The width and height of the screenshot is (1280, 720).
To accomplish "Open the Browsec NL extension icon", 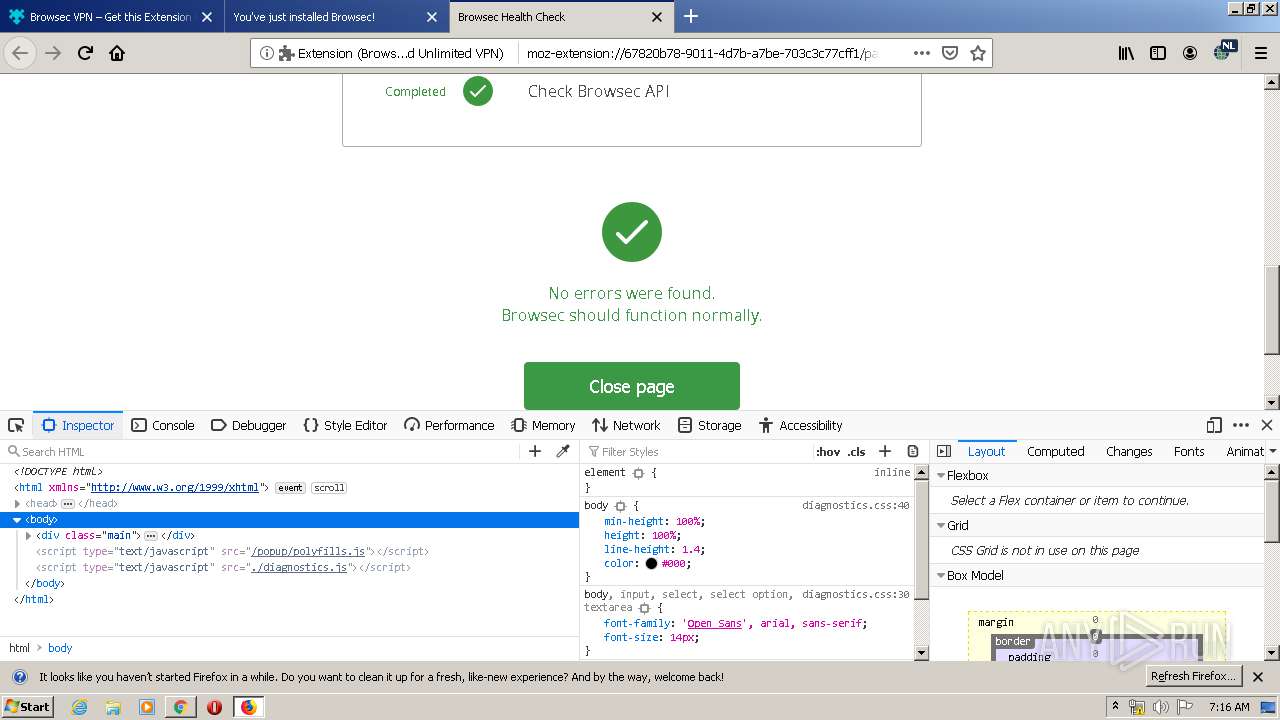I will tap(1224, 51).
